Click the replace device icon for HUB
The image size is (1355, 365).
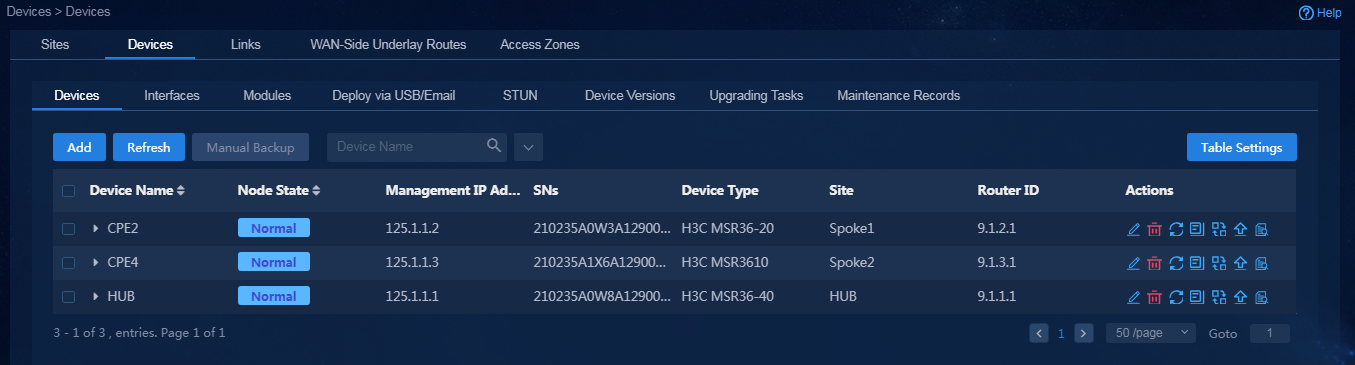1218,297
